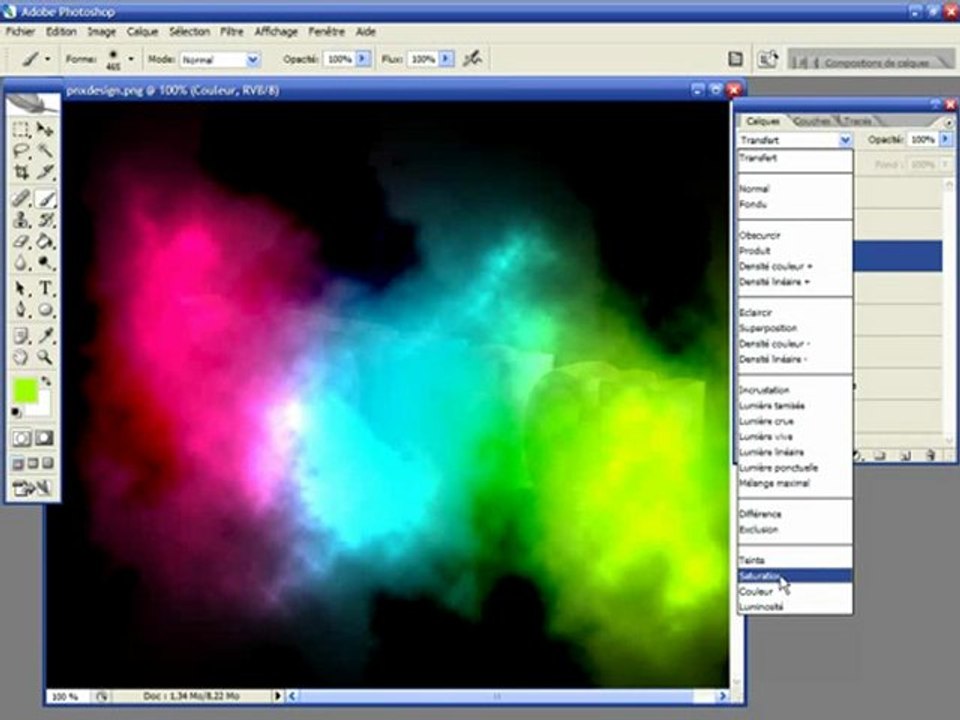Enable the airbrush option in options bar

click(472, 59)
